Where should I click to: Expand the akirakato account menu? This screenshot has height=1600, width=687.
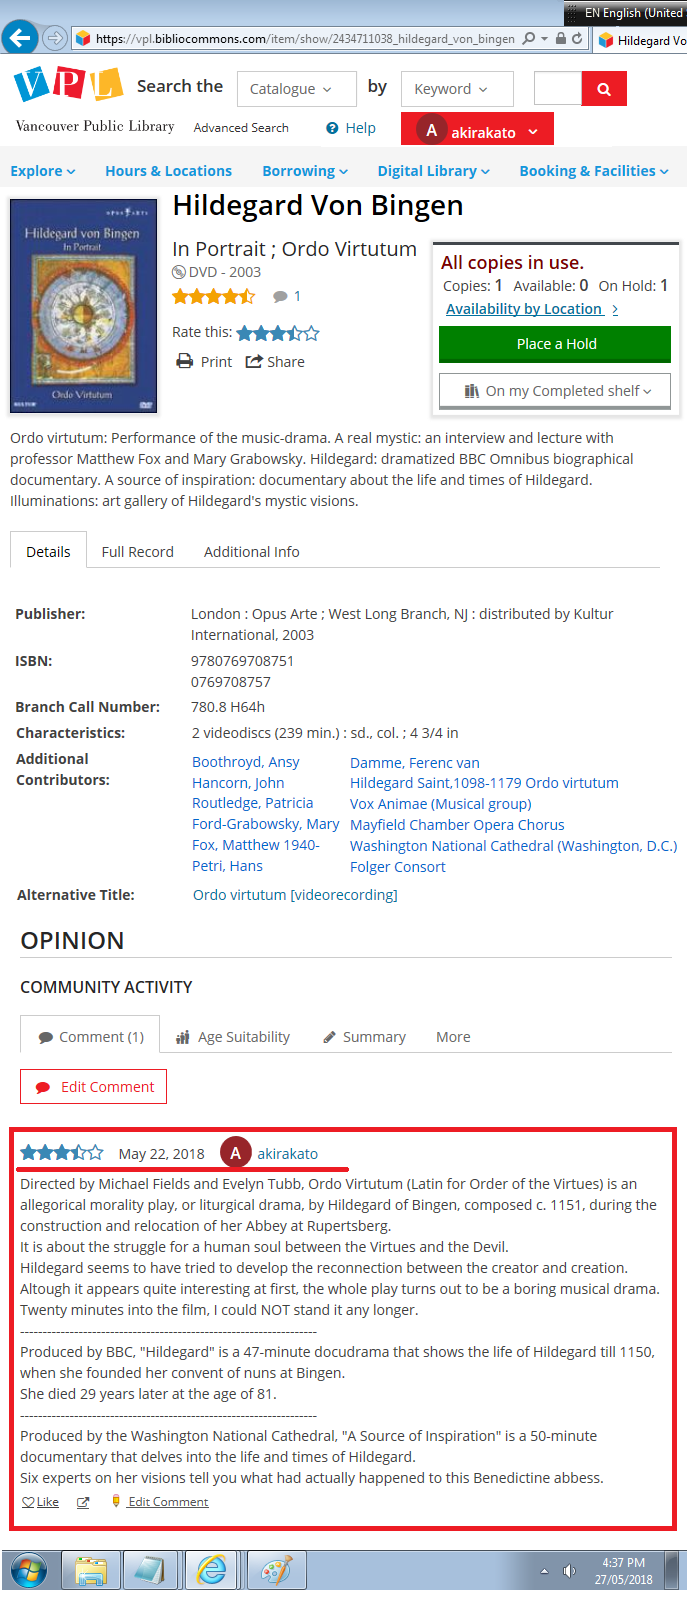pos(477,130)
